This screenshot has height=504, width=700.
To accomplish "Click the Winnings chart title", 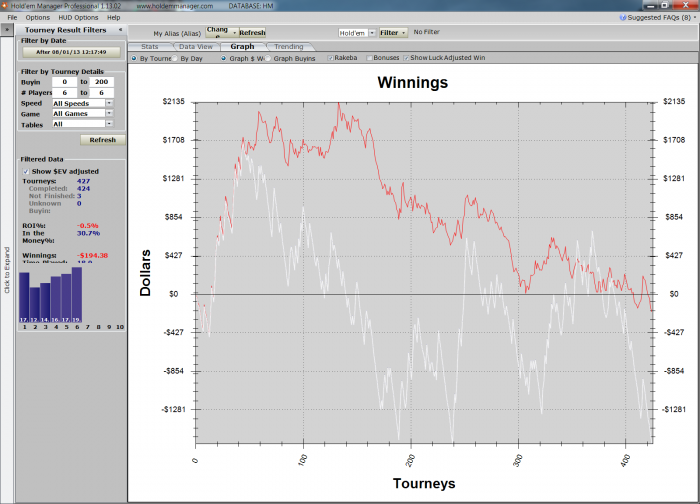I will point(412,83).
